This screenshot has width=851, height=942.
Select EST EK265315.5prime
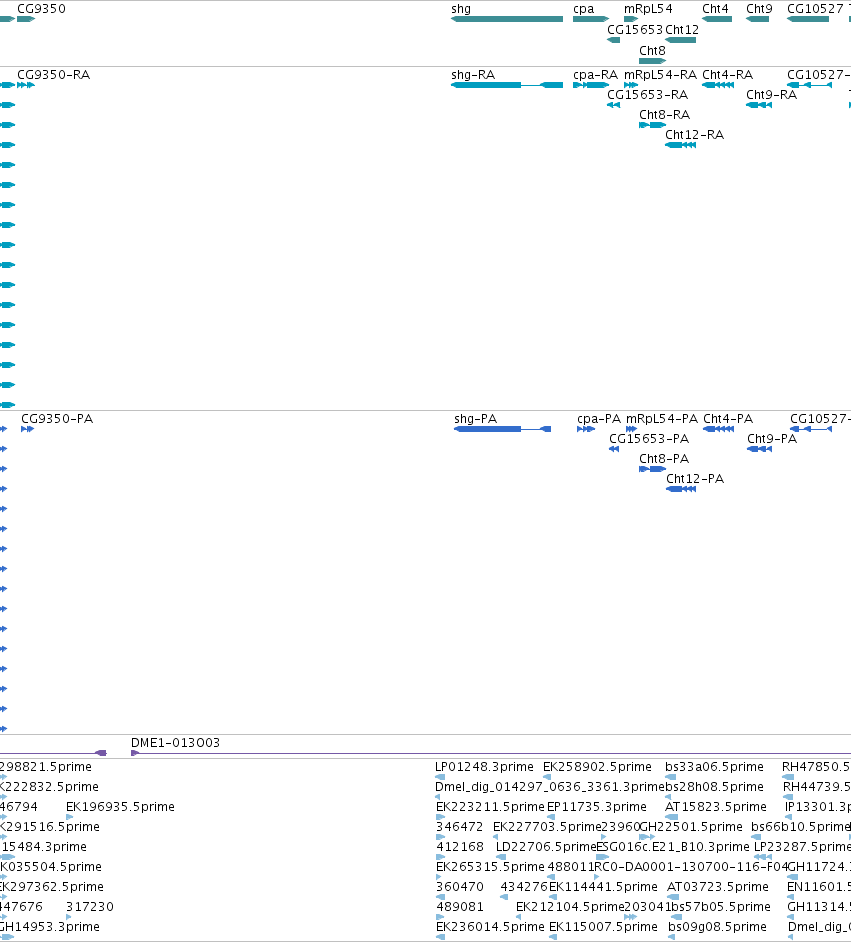click(x=490, y=867)
